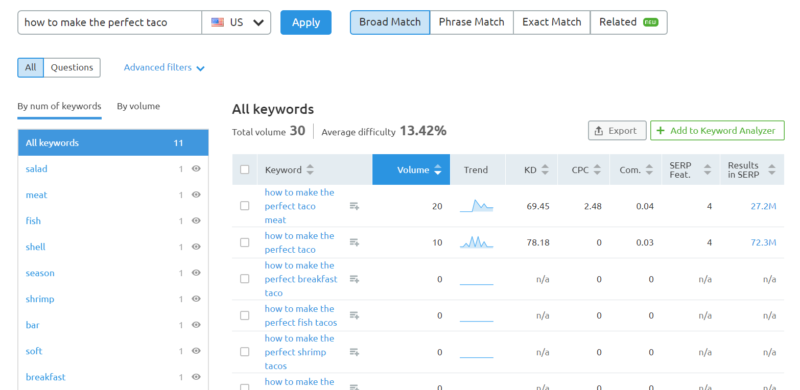Click the Export button icon
This screenshot has height=390, width=800.
599,131
